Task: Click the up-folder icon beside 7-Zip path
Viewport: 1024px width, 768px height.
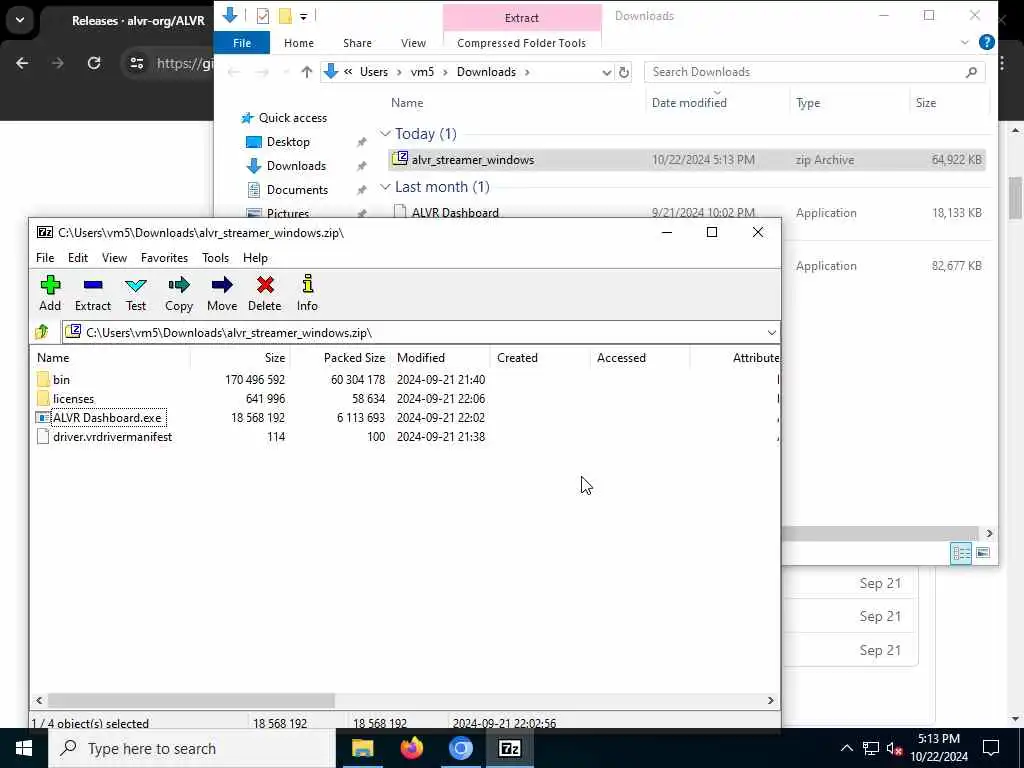Action: (x=42, y=332)
